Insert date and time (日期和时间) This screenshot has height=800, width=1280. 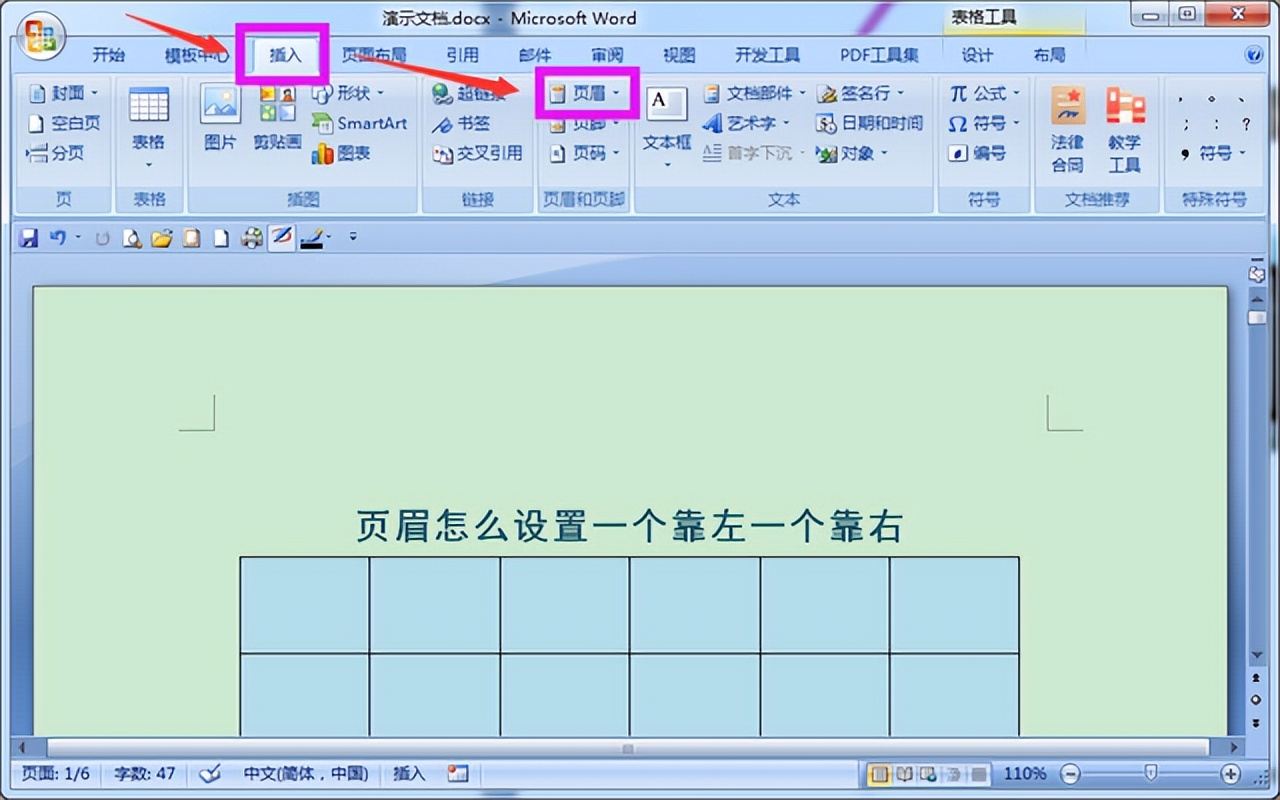click(869, 123)
